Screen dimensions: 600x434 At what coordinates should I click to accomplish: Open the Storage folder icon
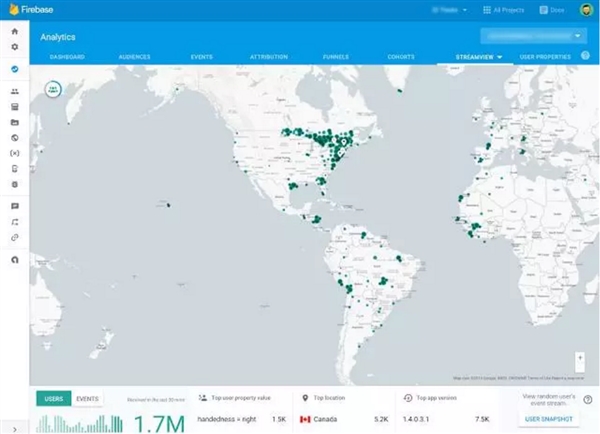click(x=14, y=122)
